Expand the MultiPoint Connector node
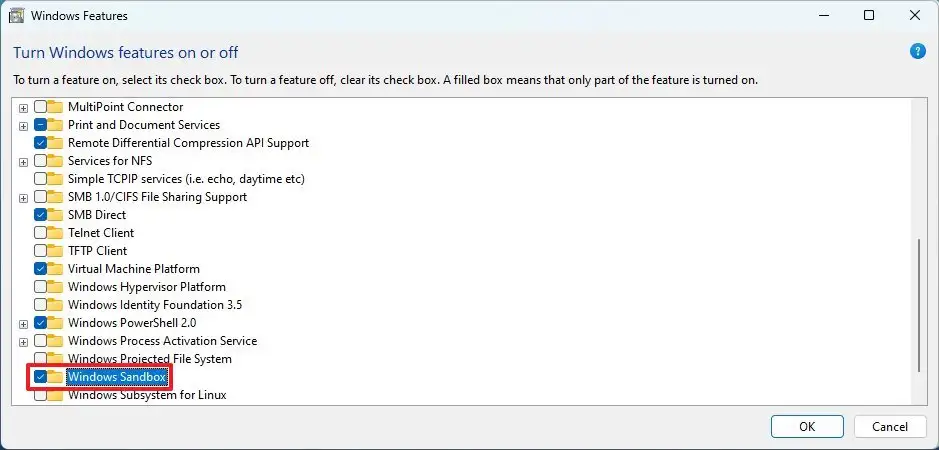The image size is (939, 450). 23,107
